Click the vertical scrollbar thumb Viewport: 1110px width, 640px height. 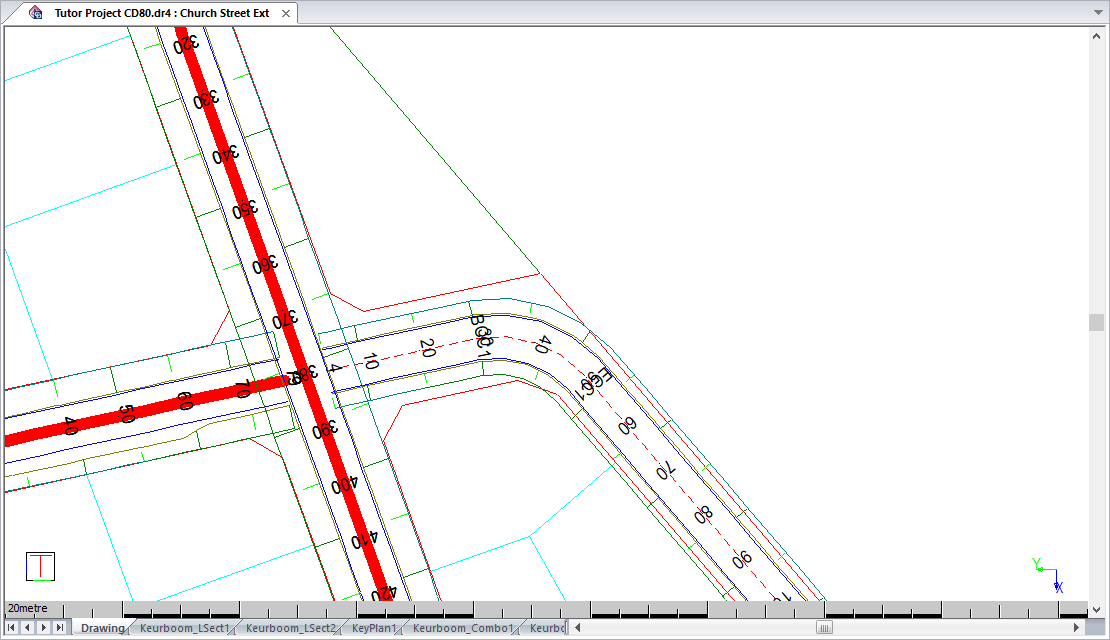tap(1097, 322)
